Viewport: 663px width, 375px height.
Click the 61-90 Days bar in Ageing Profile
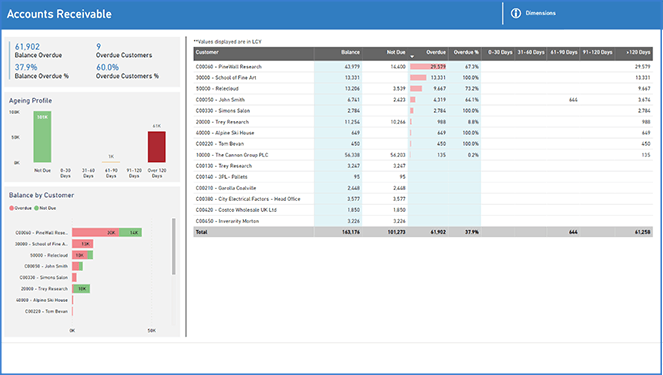[111, 162]
